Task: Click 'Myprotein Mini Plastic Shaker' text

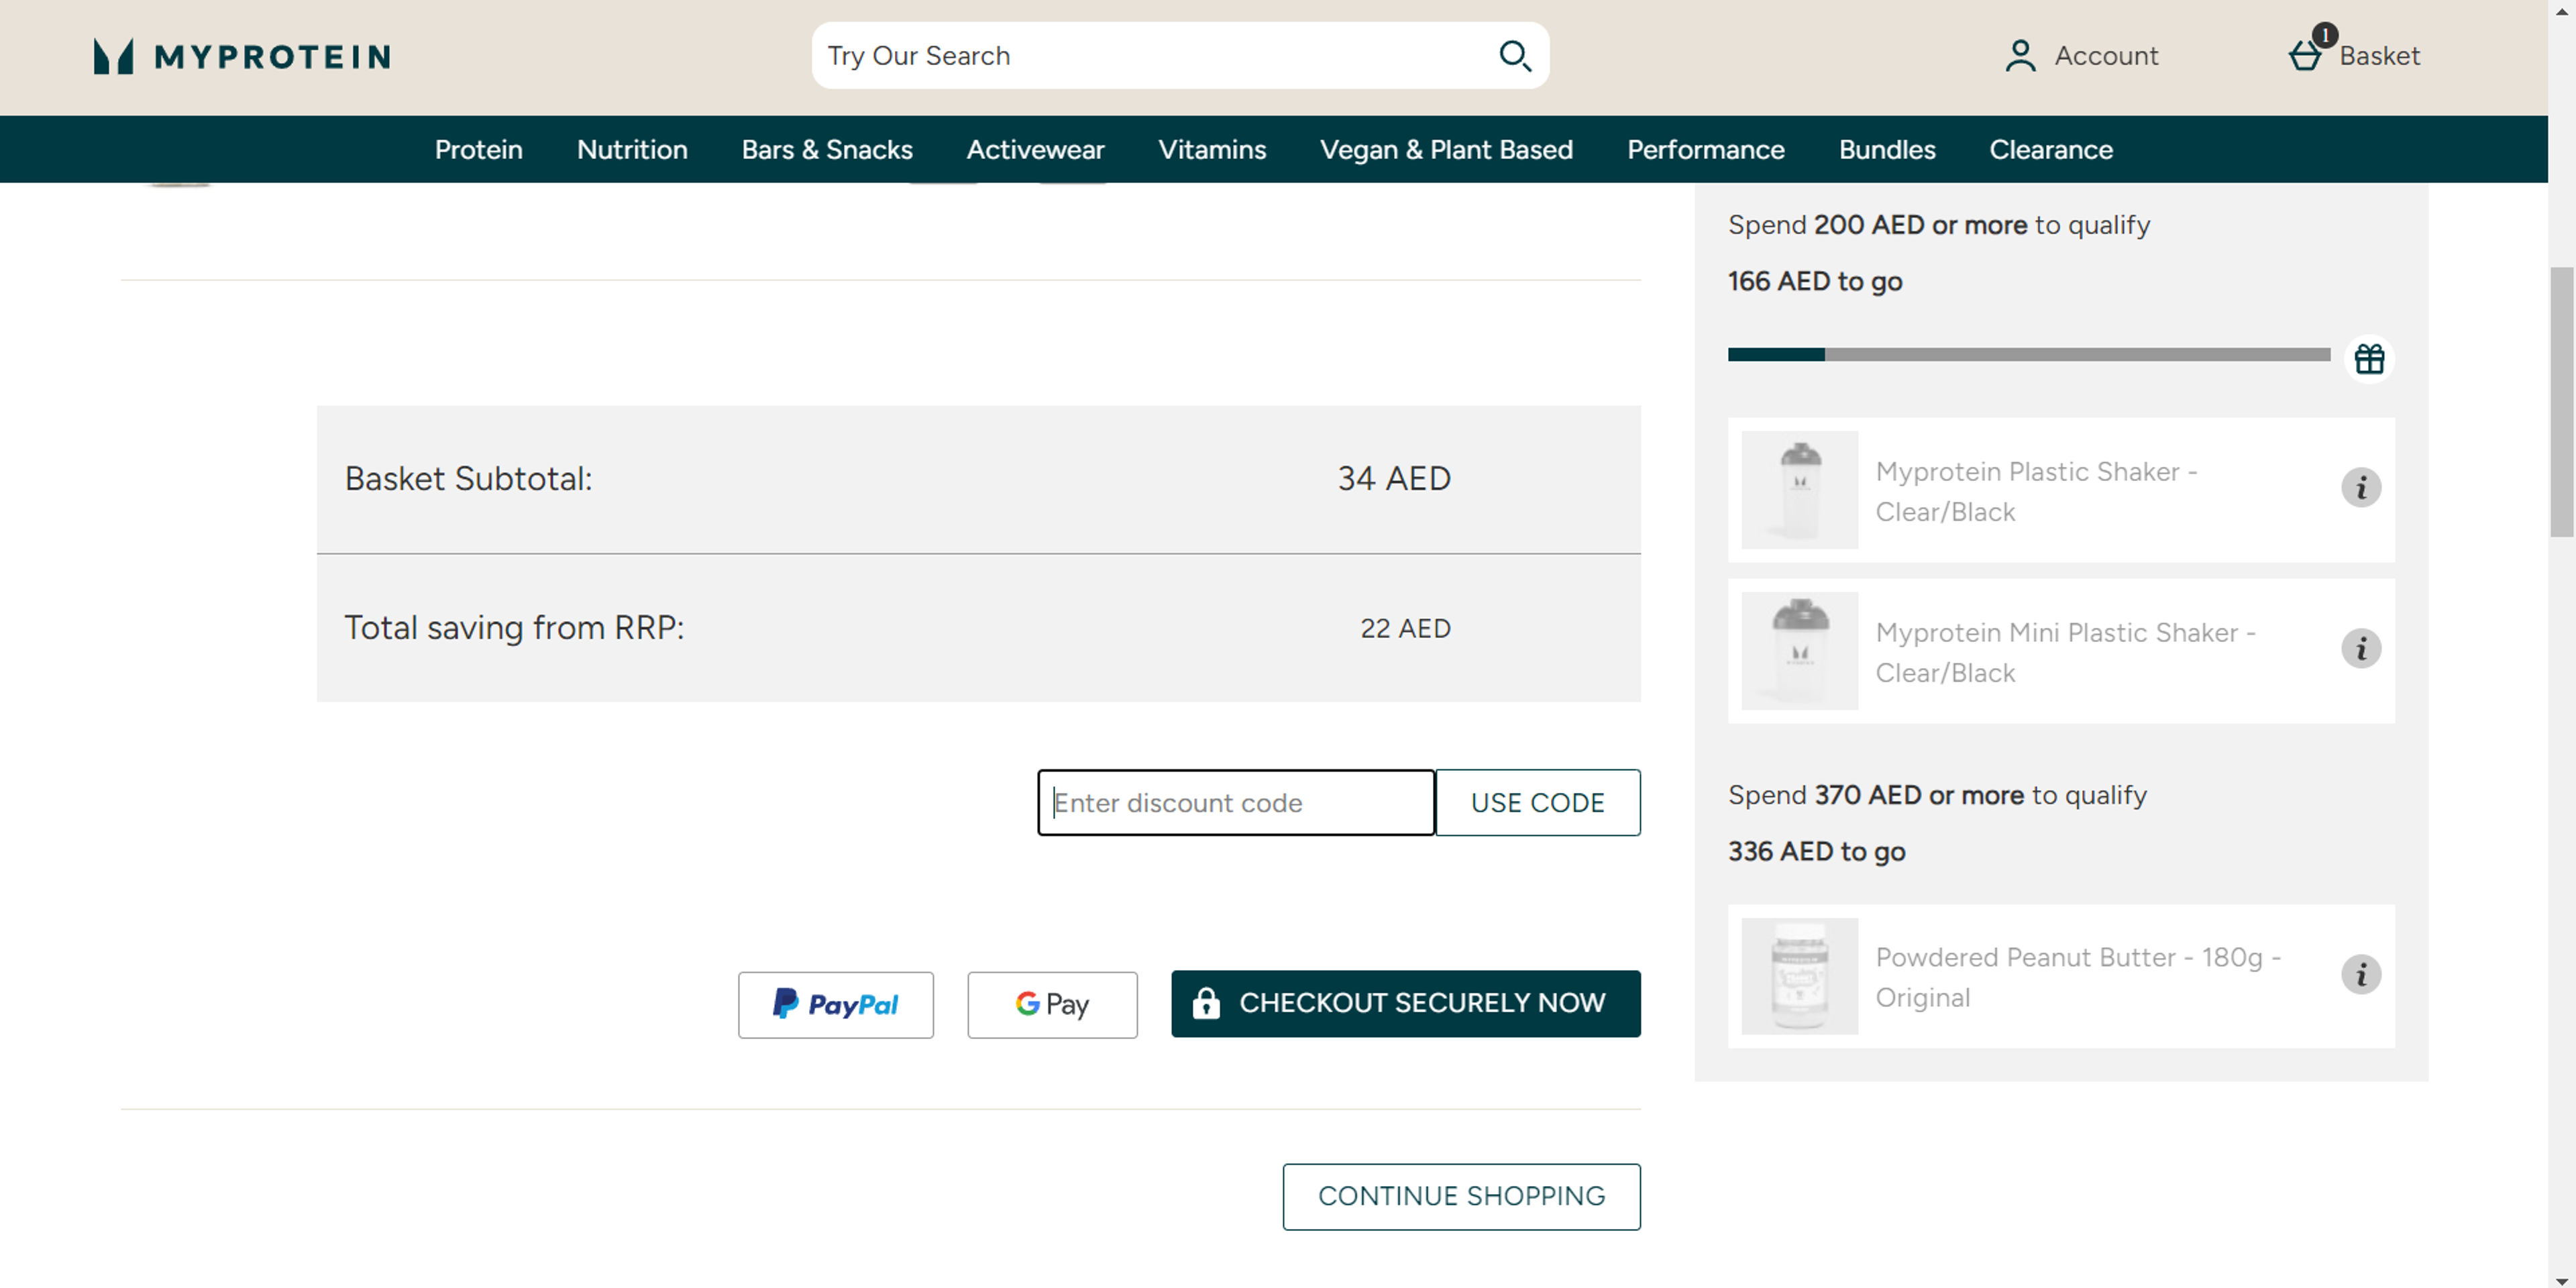Action: click(x=2065, y=653)
